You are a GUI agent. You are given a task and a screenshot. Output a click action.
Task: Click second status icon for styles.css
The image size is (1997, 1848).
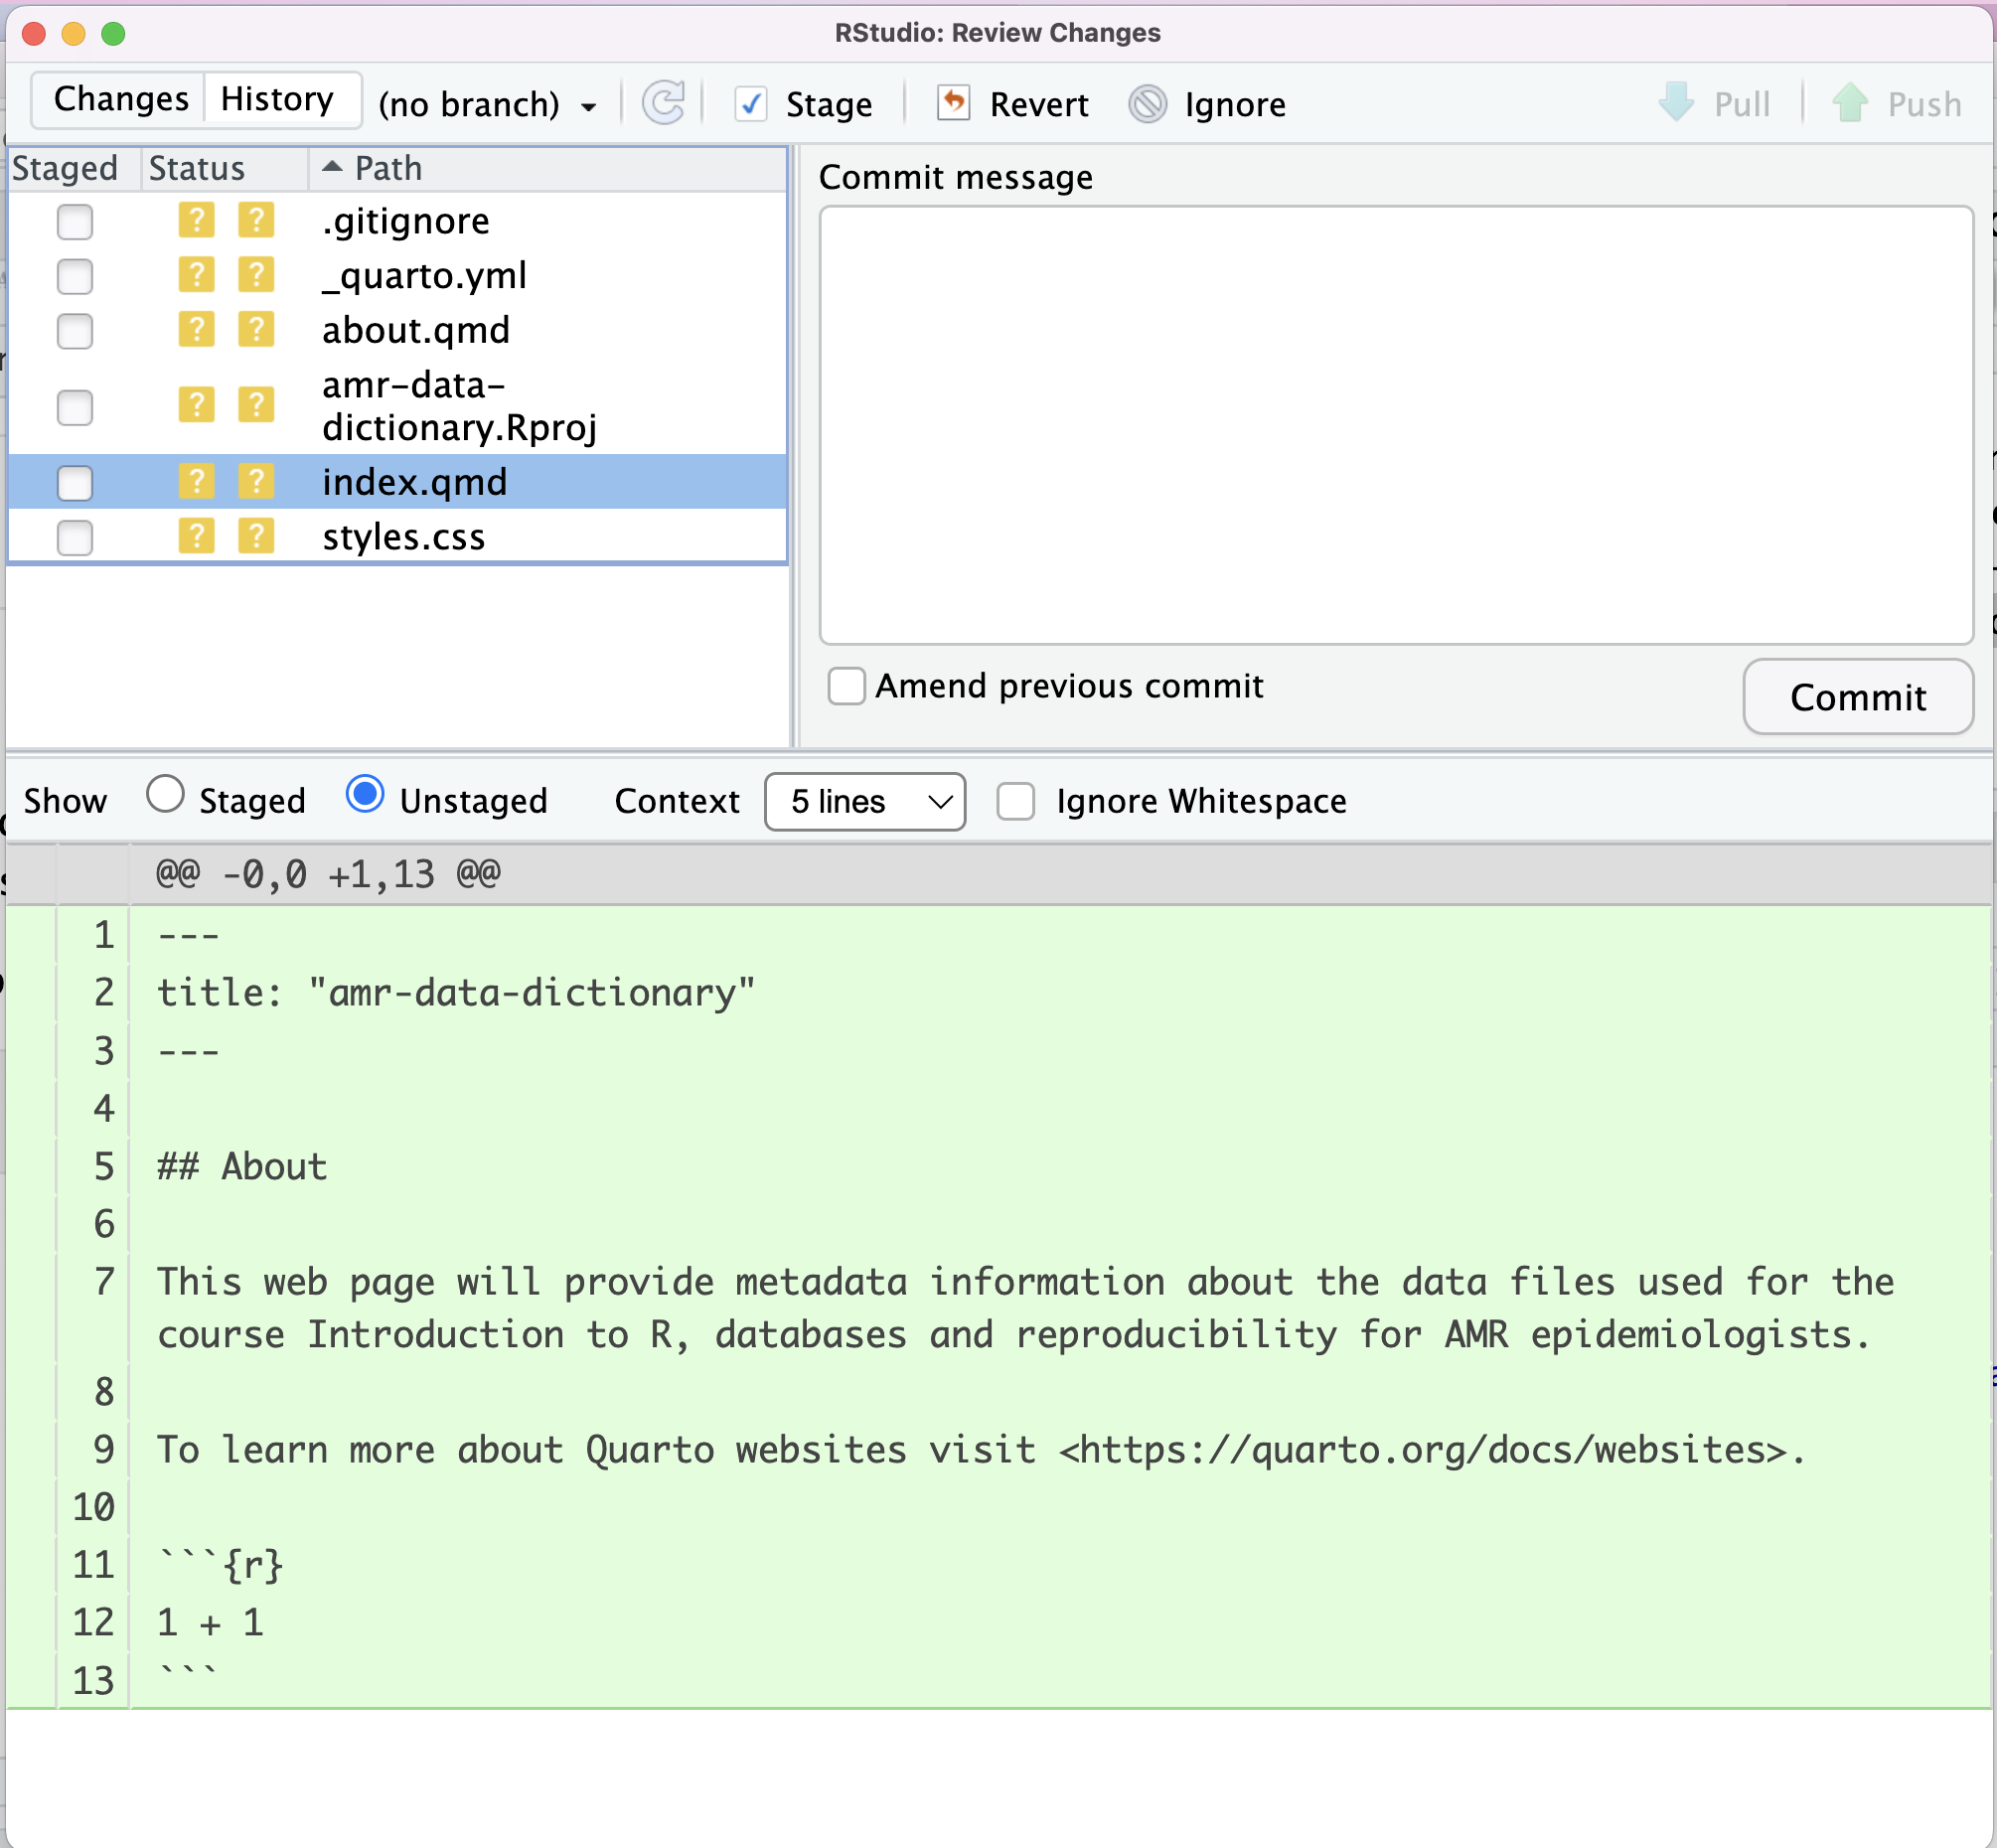[256, 536]
